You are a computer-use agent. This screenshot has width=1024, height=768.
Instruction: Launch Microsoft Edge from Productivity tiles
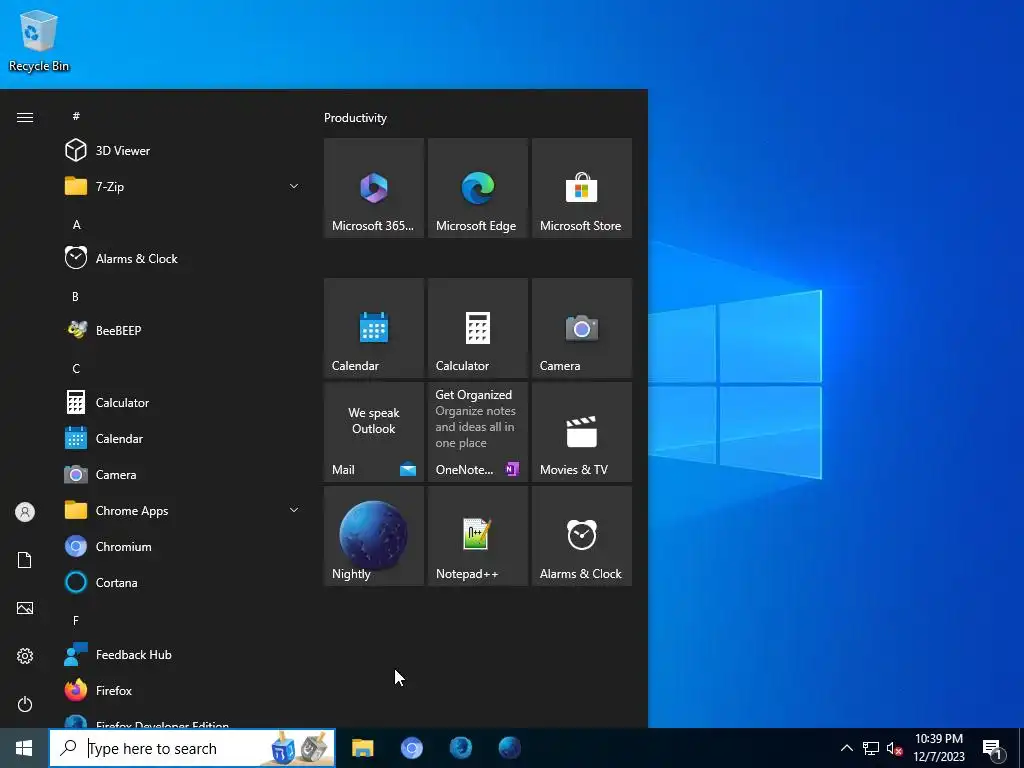(477, 188)
